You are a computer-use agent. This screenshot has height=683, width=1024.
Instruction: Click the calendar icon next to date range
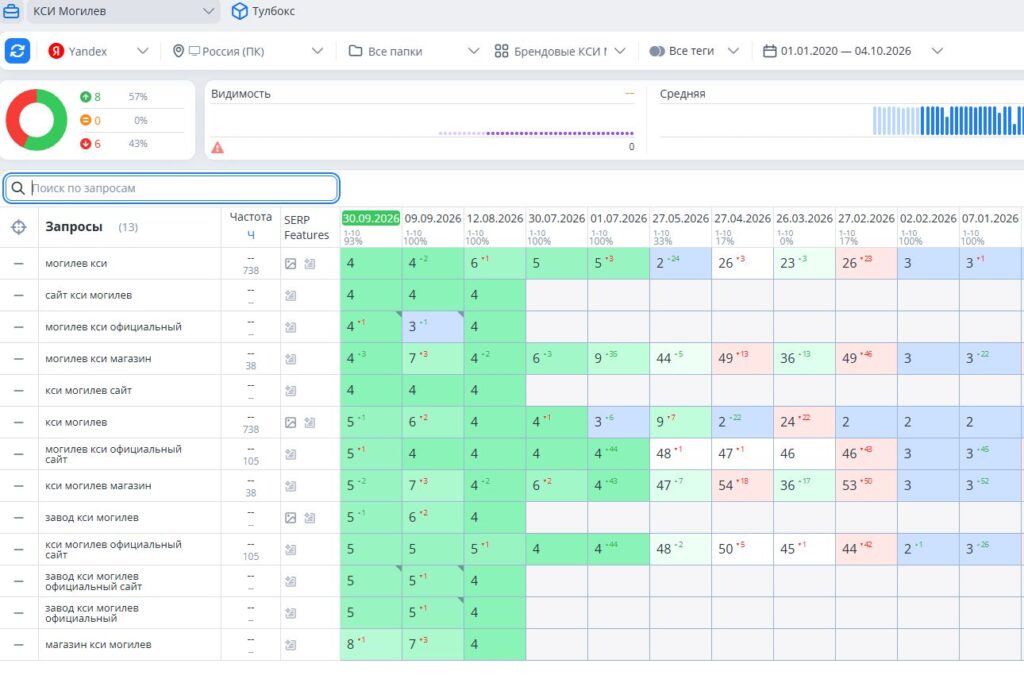click(770, 51)
